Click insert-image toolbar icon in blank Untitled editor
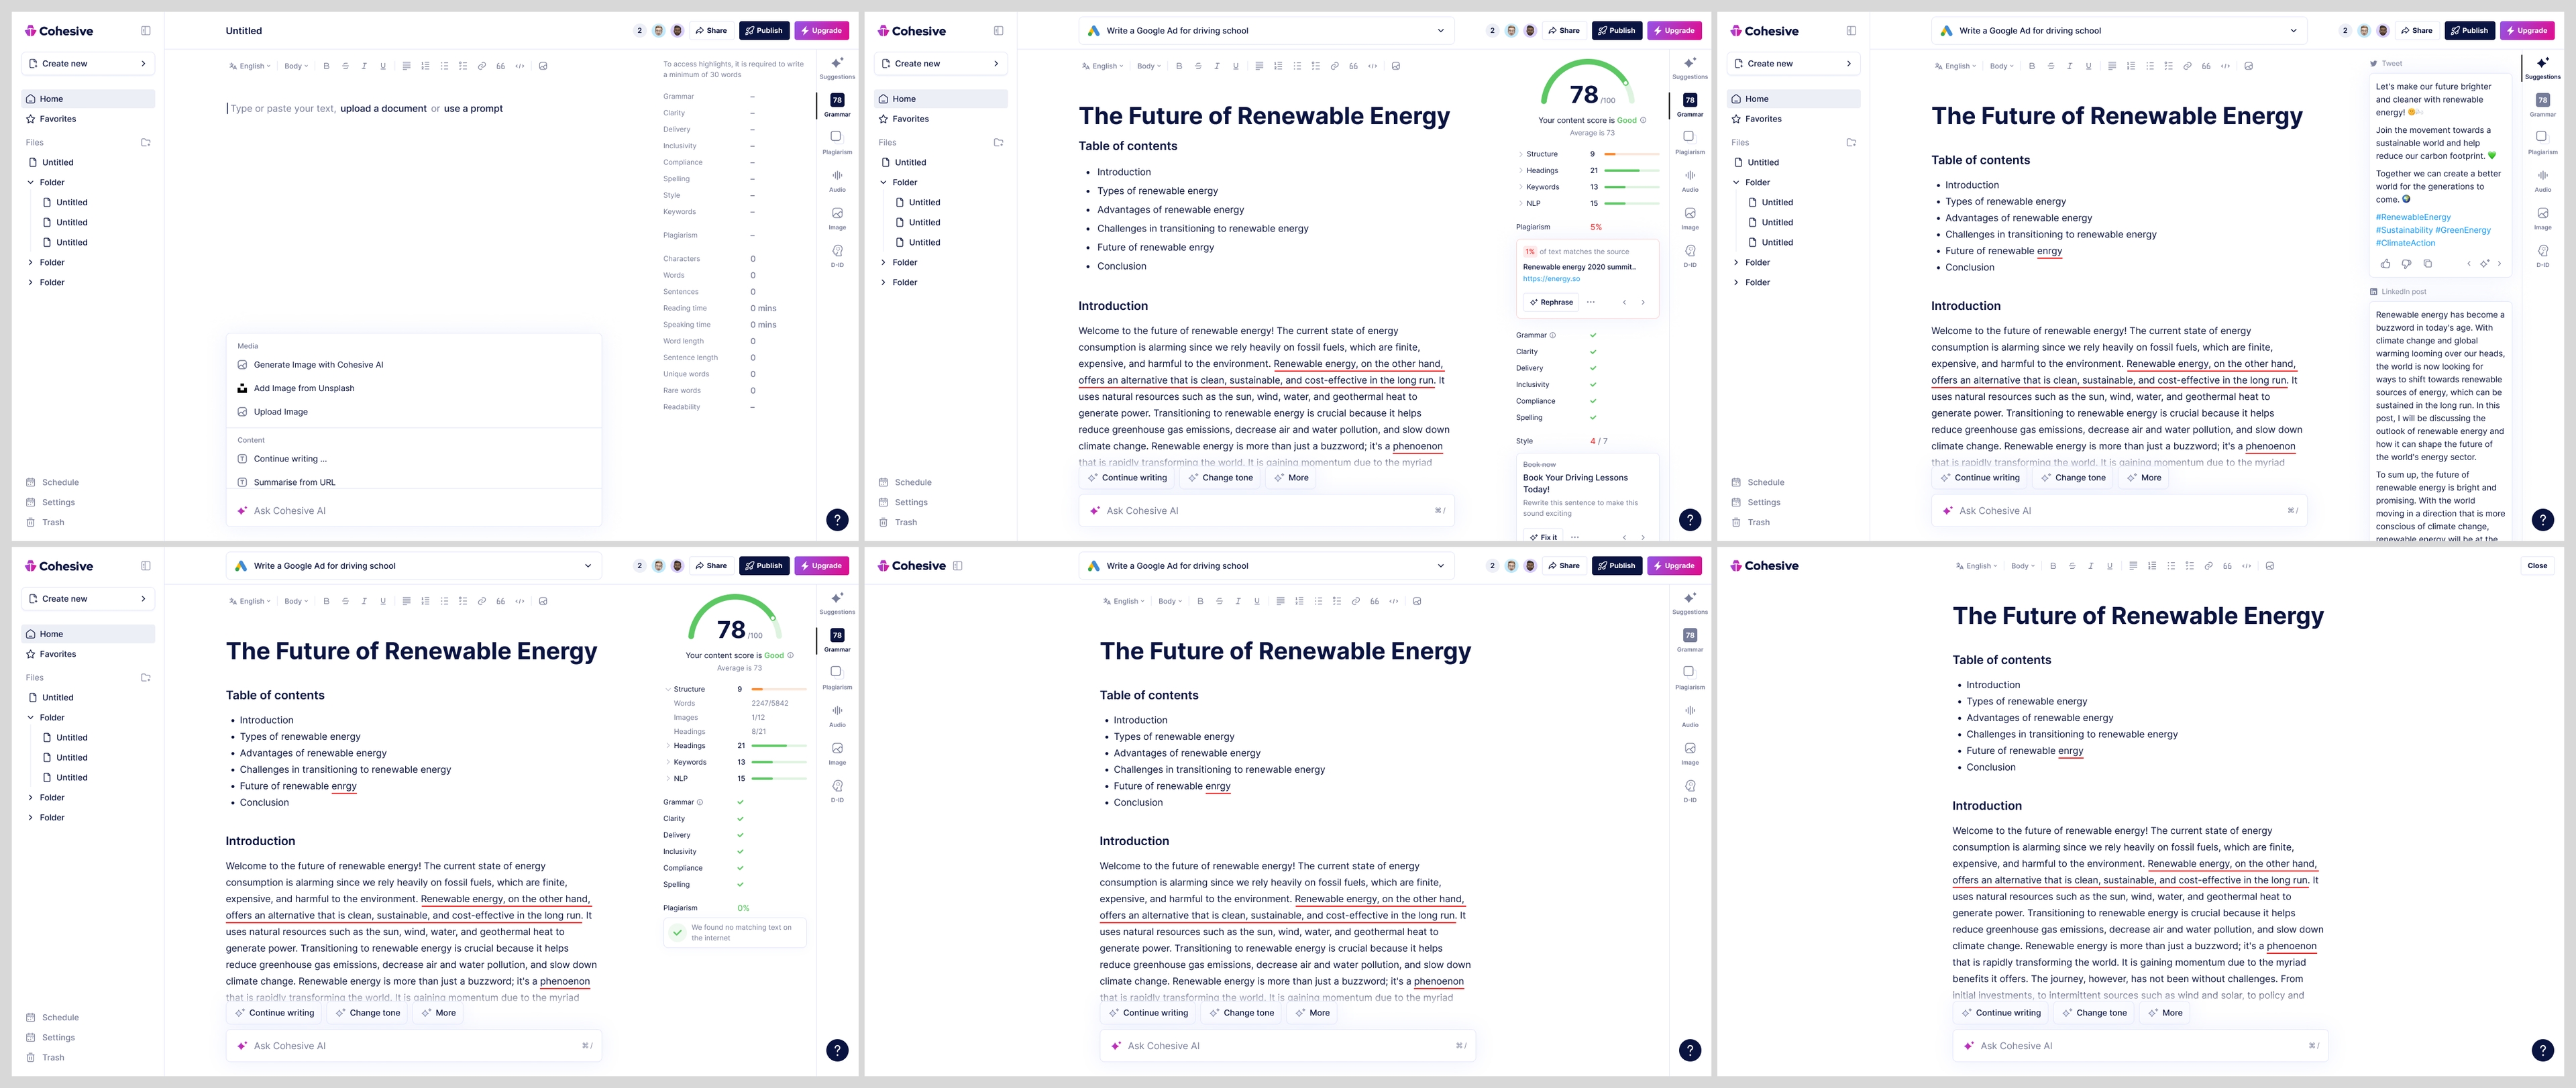Screen dimensions: 2576x1088 543,66
